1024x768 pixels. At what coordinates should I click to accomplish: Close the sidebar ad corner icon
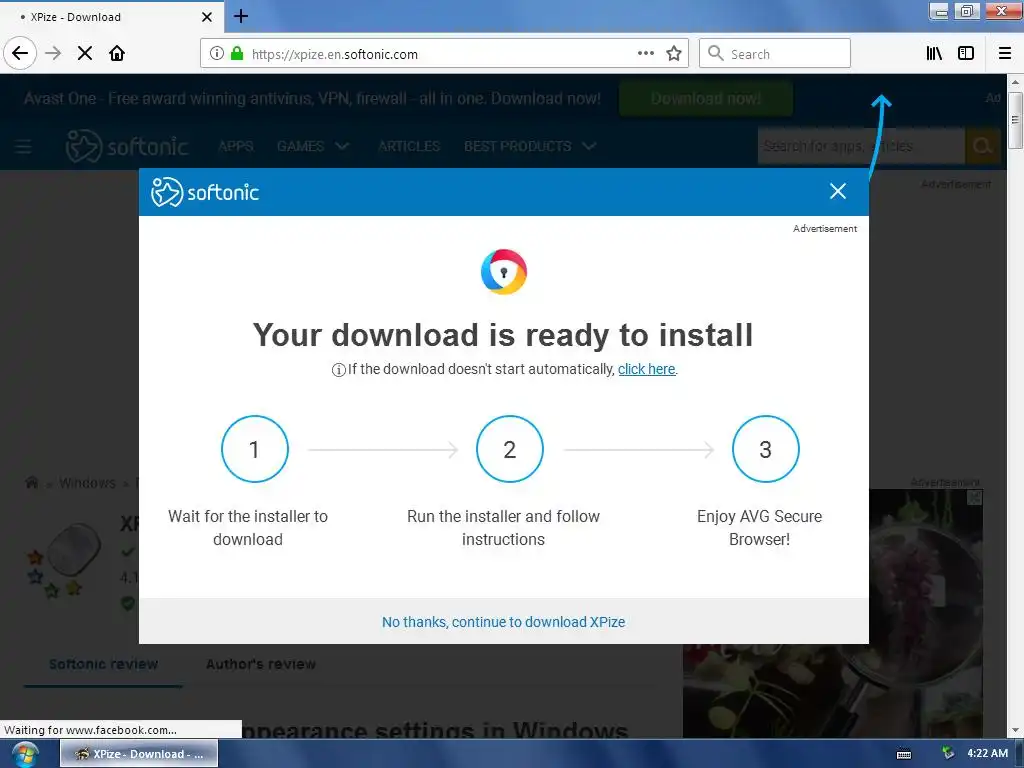pyautogui.click(x=974, y=497)
